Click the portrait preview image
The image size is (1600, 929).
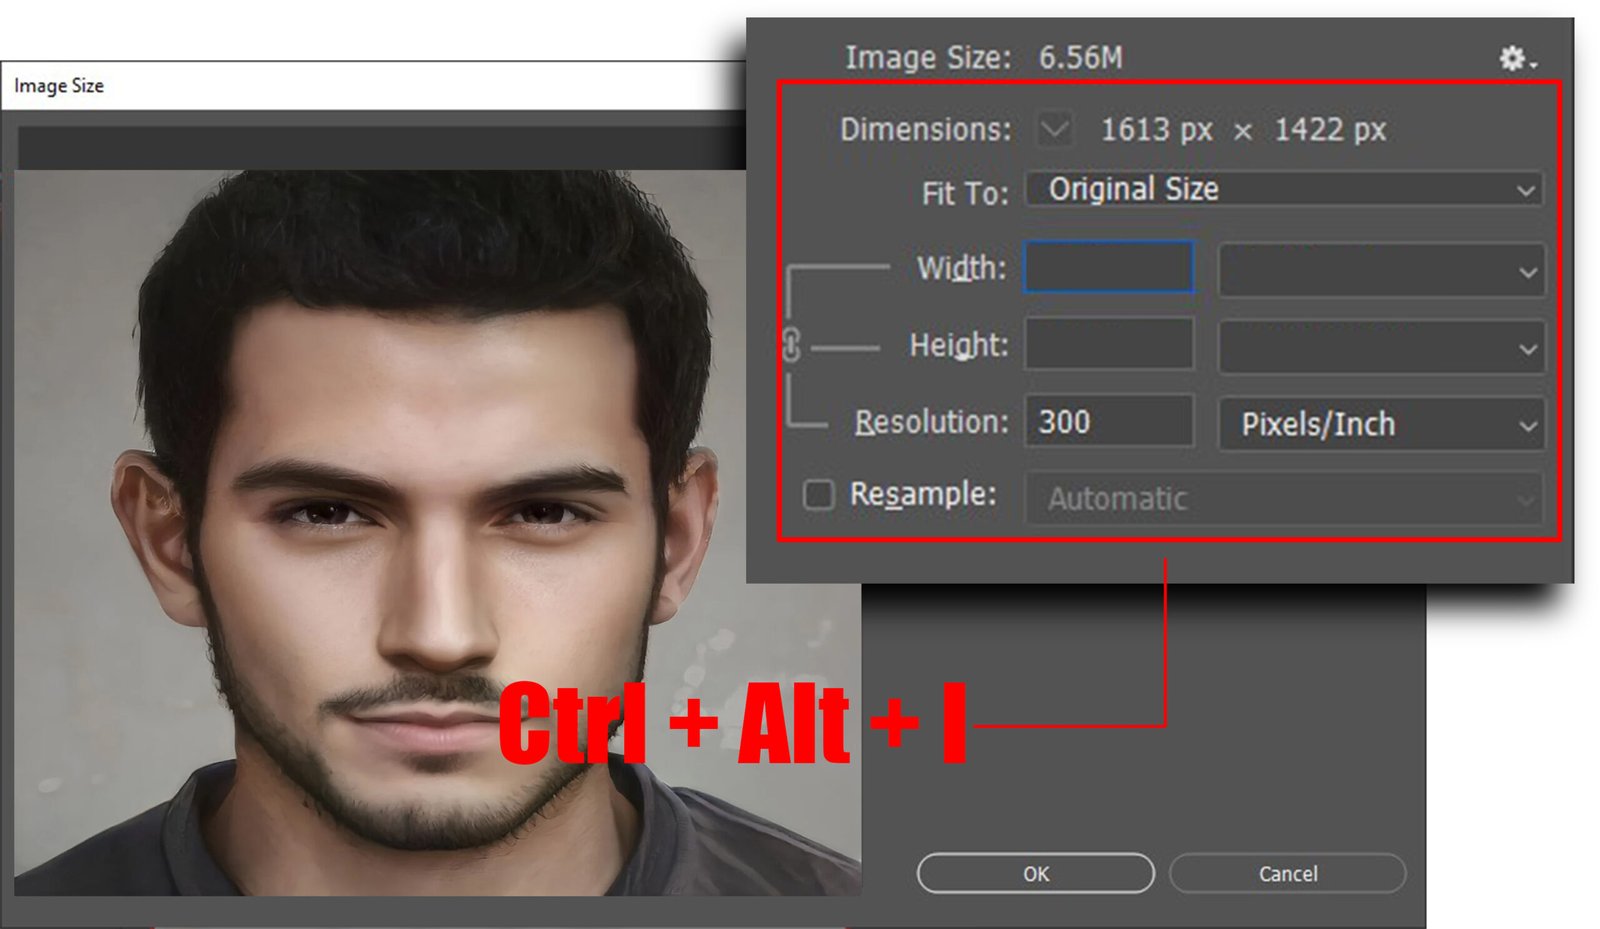click(x=437, y=532)
